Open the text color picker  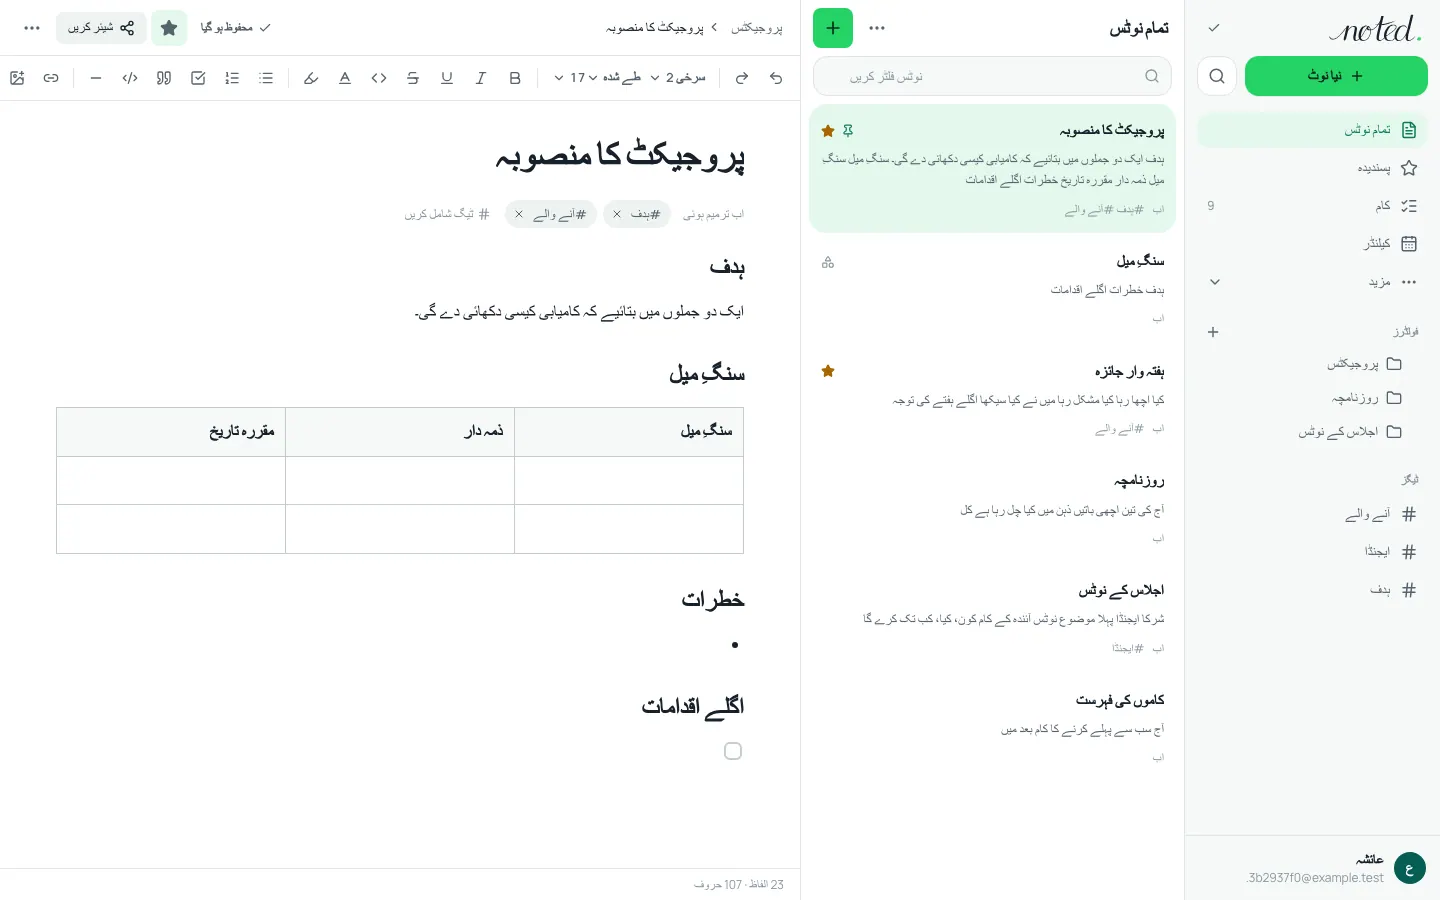pos(345,78)
